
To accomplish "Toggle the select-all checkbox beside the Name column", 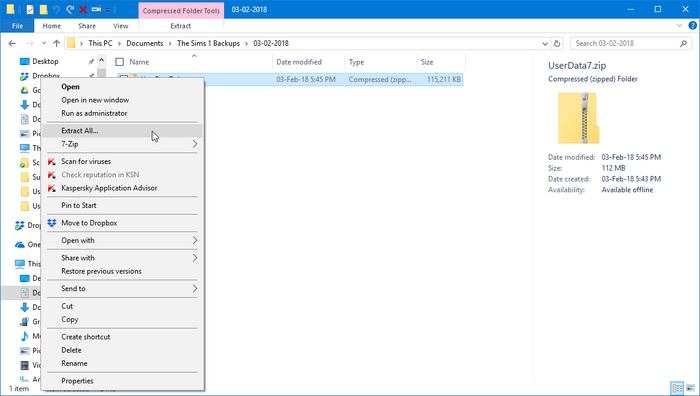I will (120, 62).
